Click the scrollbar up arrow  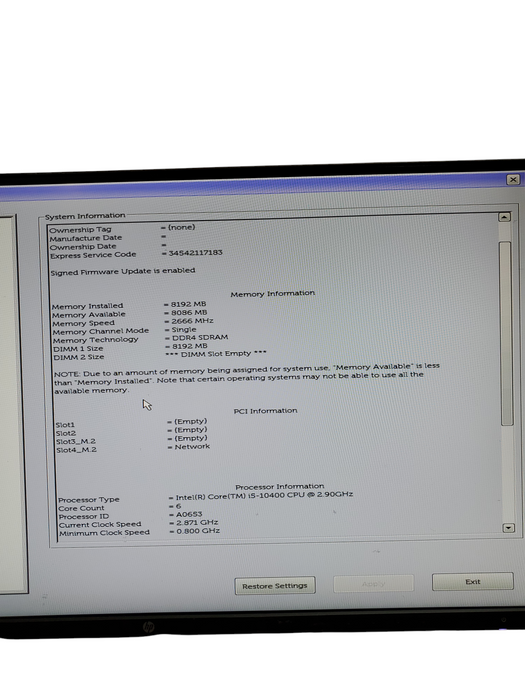504,217
